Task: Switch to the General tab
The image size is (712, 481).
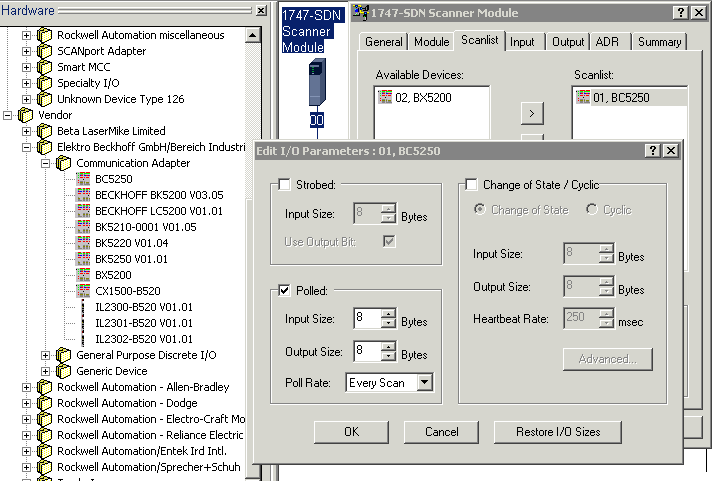Action: [x=384, y=42]
